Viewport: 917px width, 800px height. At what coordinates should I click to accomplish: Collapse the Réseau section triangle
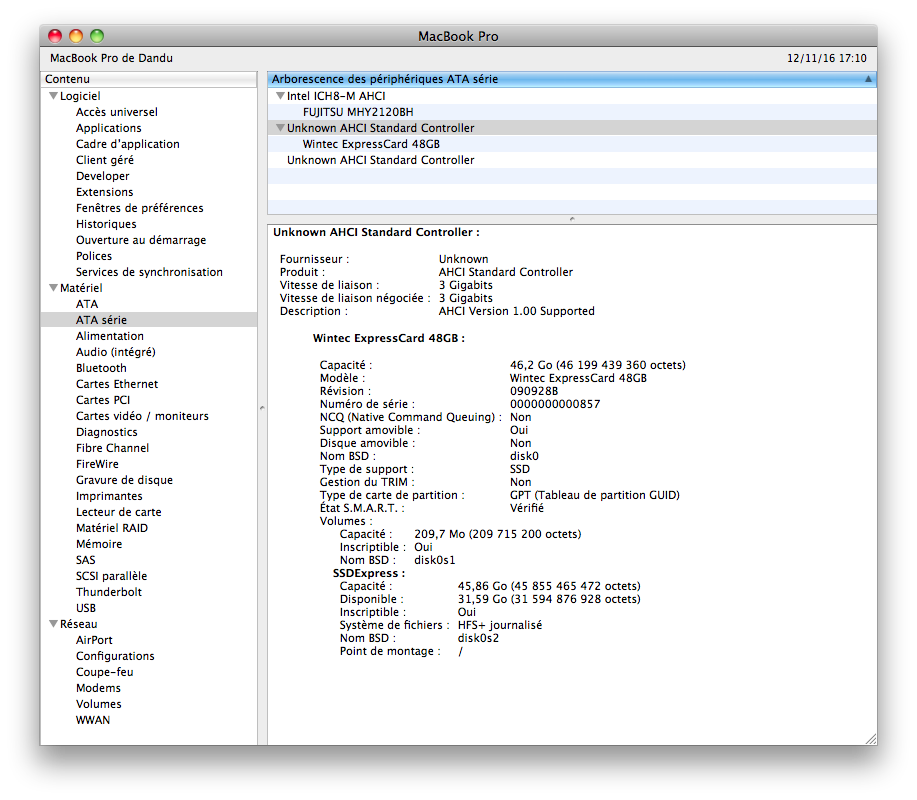pos(53,624)
